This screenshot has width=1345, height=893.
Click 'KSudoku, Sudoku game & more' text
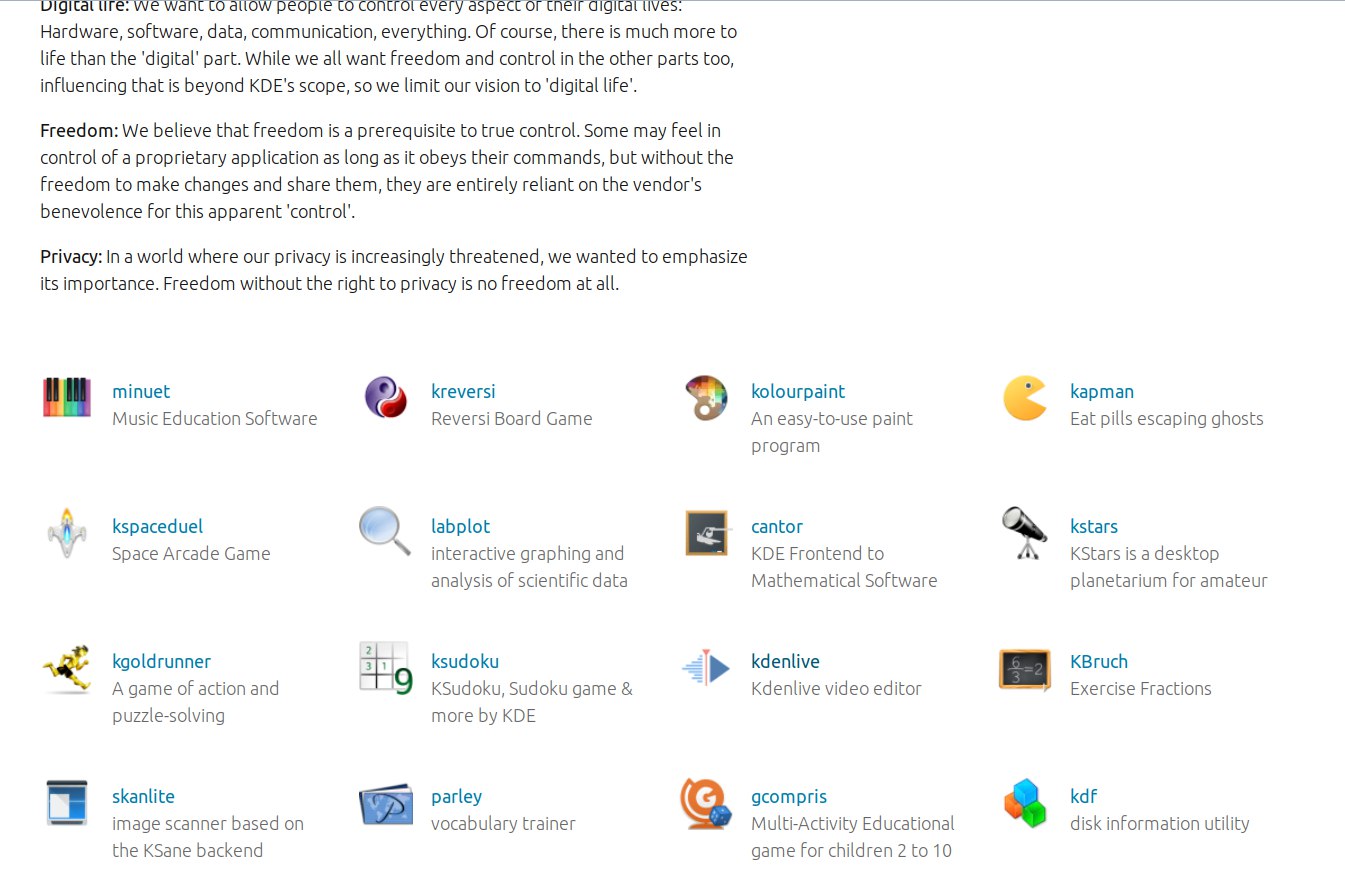[532, 702]
